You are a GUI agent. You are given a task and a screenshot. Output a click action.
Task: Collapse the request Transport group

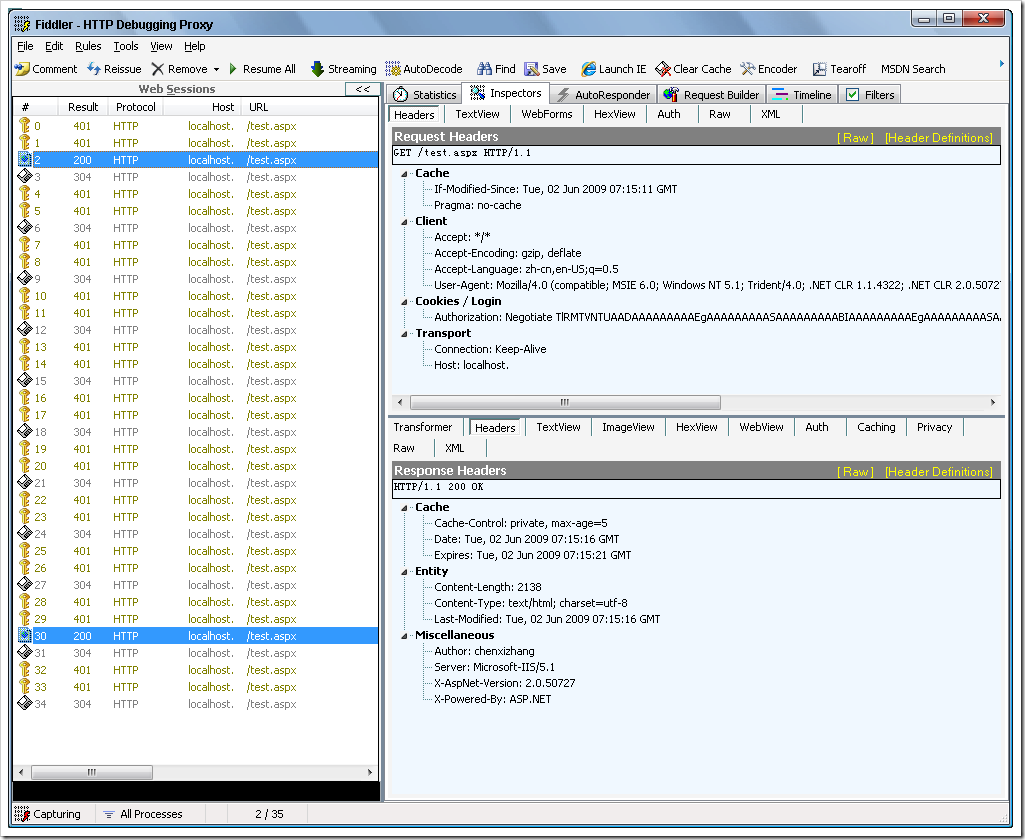[404, 334]
